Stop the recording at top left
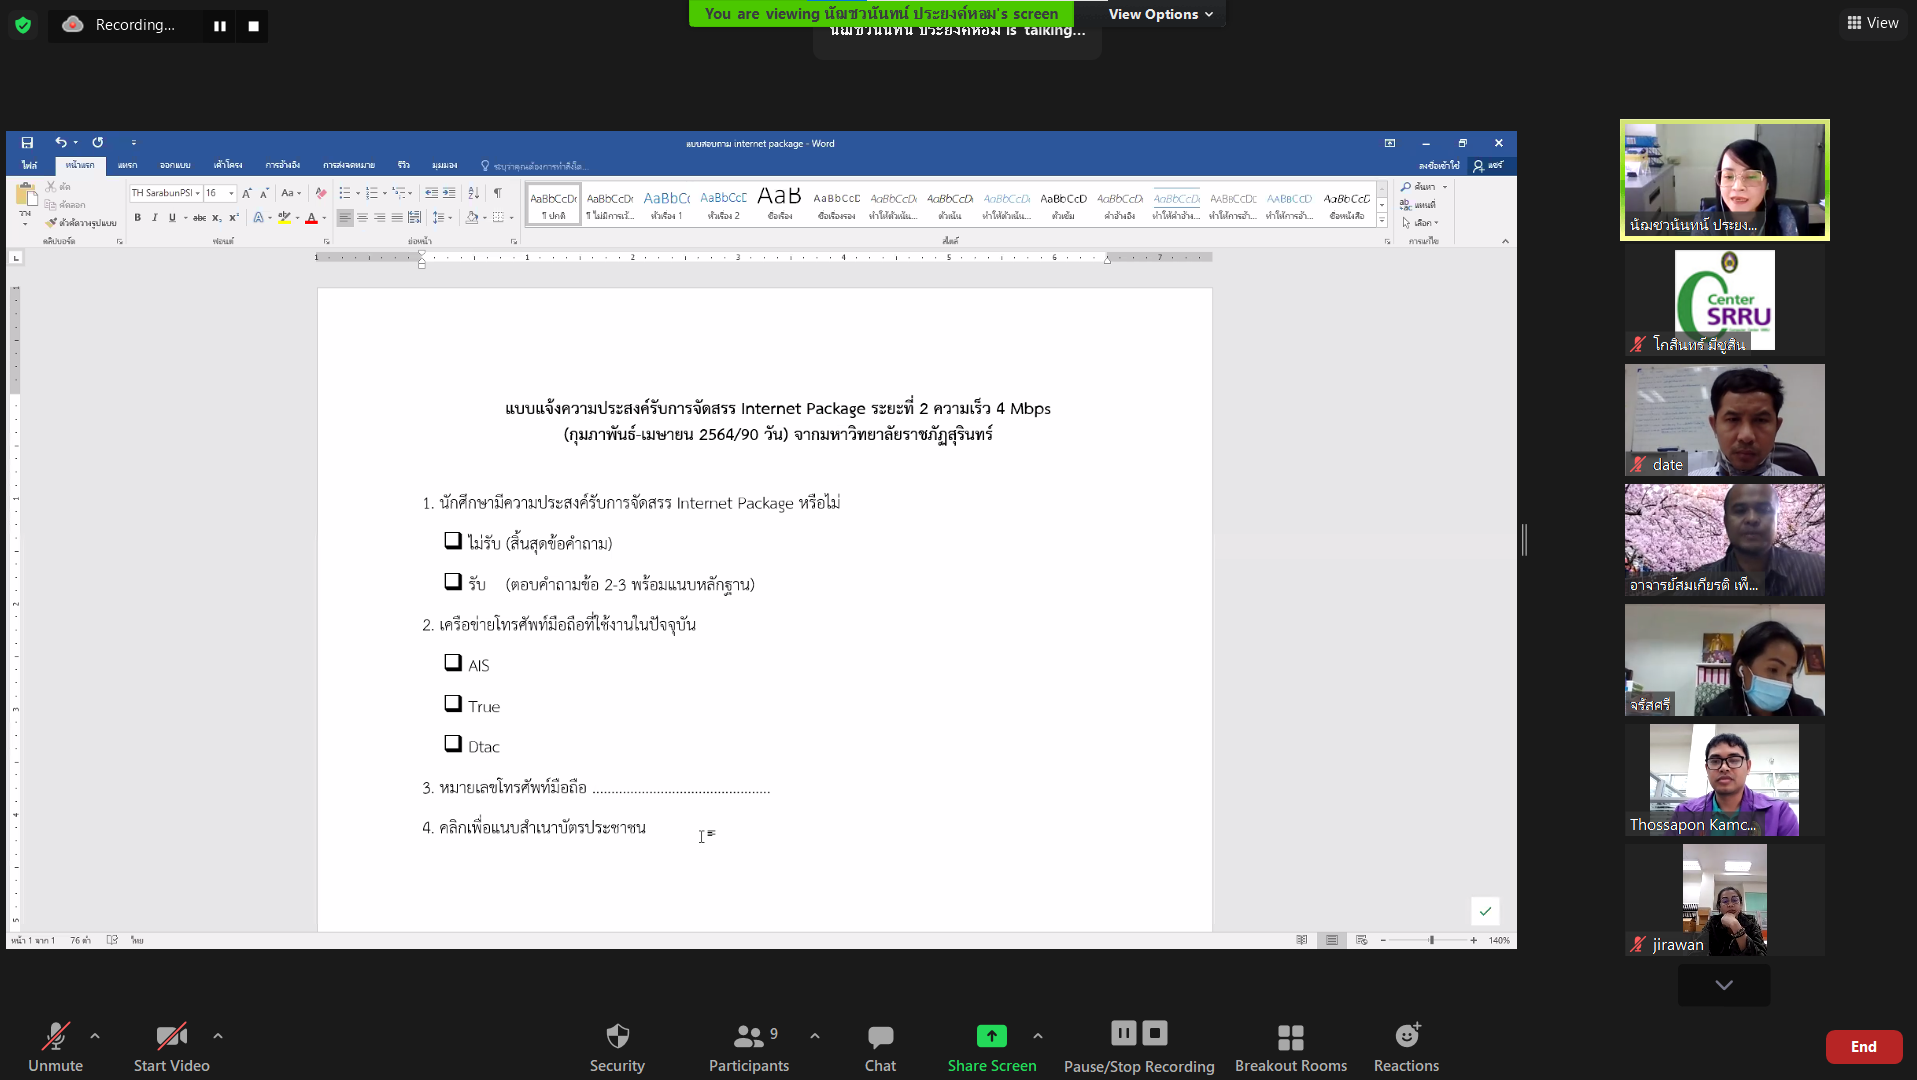 point(254,26)
